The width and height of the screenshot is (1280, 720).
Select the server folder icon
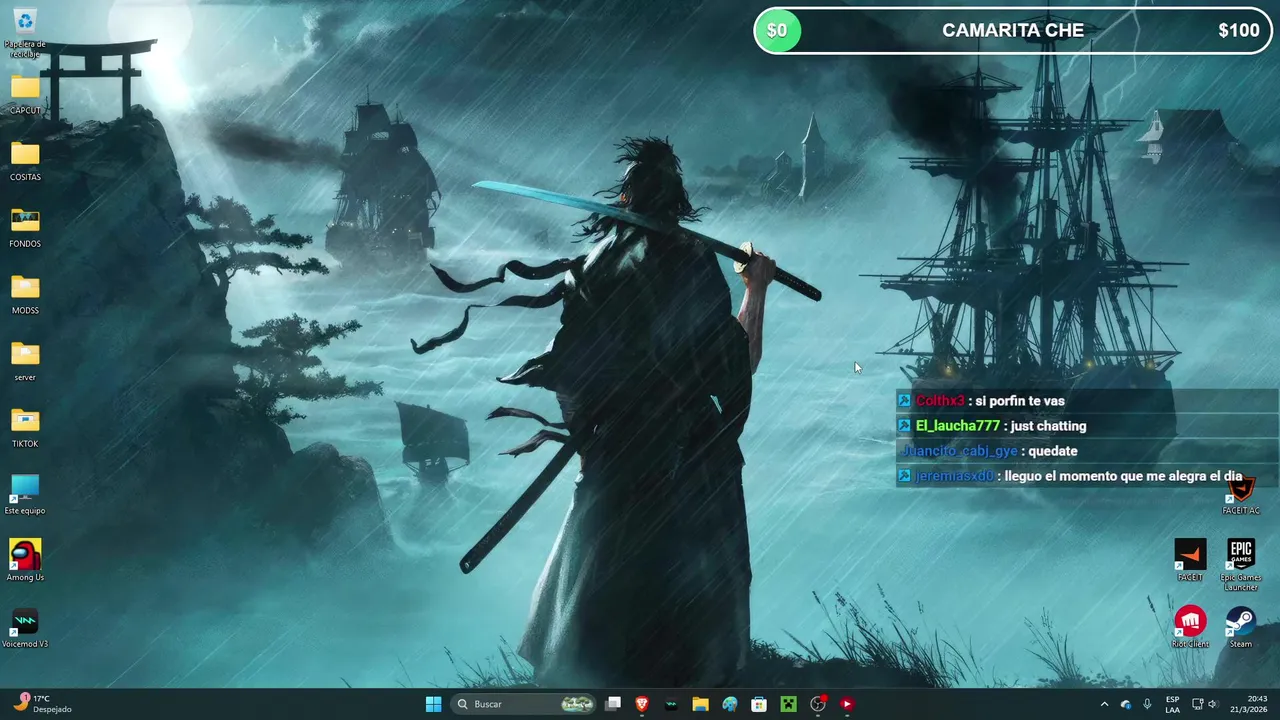coord(25,361)
